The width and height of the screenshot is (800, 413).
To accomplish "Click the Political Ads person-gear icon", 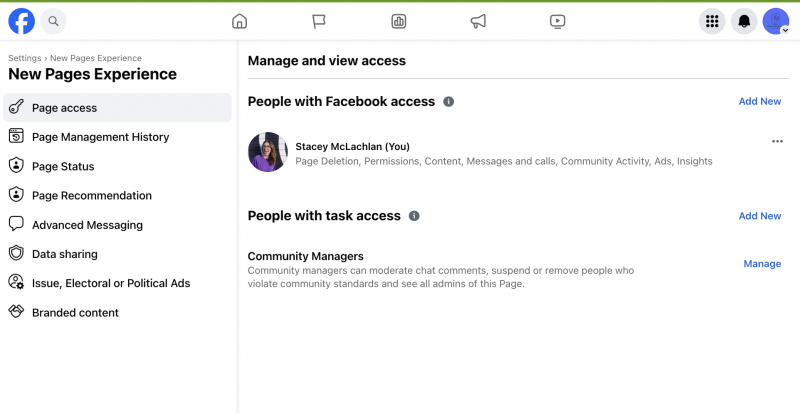I will point(16,282).
